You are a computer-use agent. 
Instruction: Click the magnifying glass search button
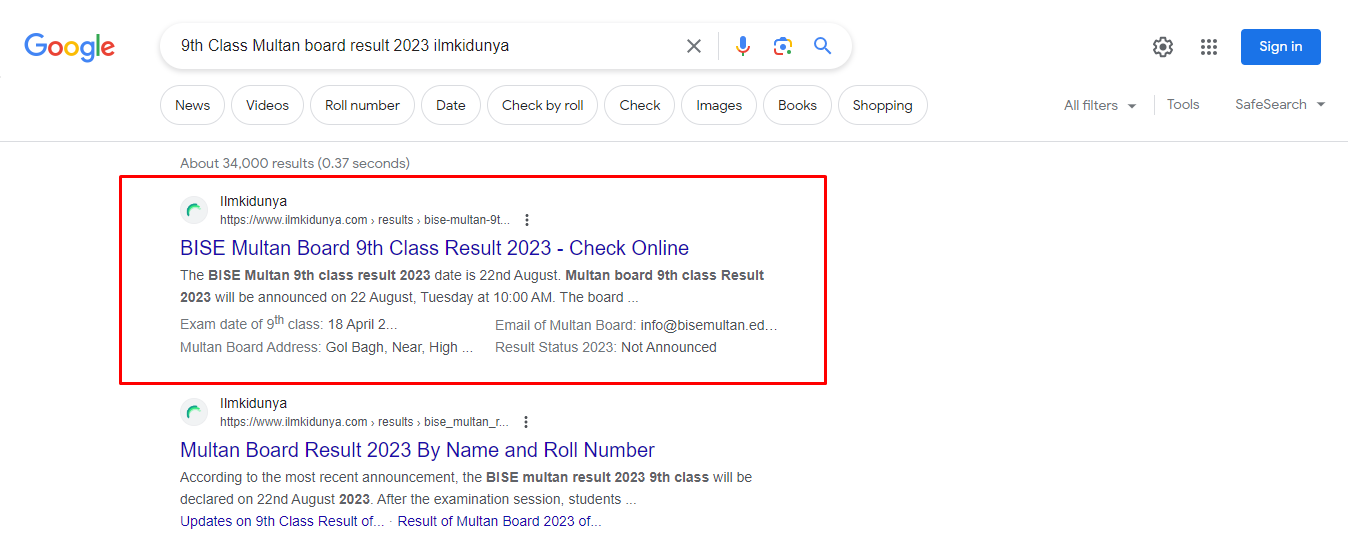[x=823, y=46]
